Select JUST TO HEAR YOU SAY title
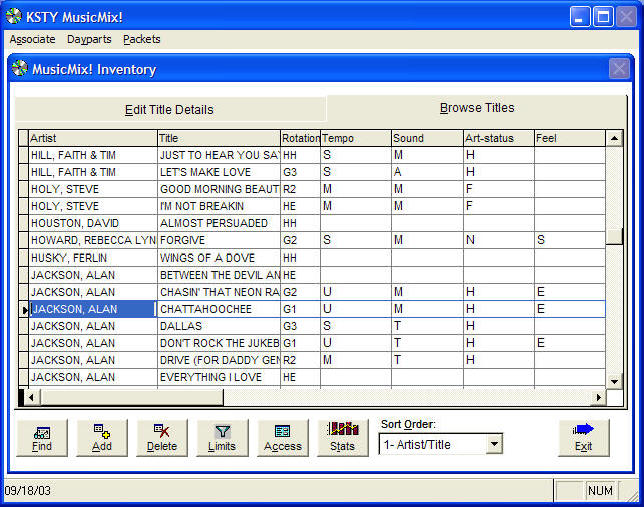 [x=219, y=155]
